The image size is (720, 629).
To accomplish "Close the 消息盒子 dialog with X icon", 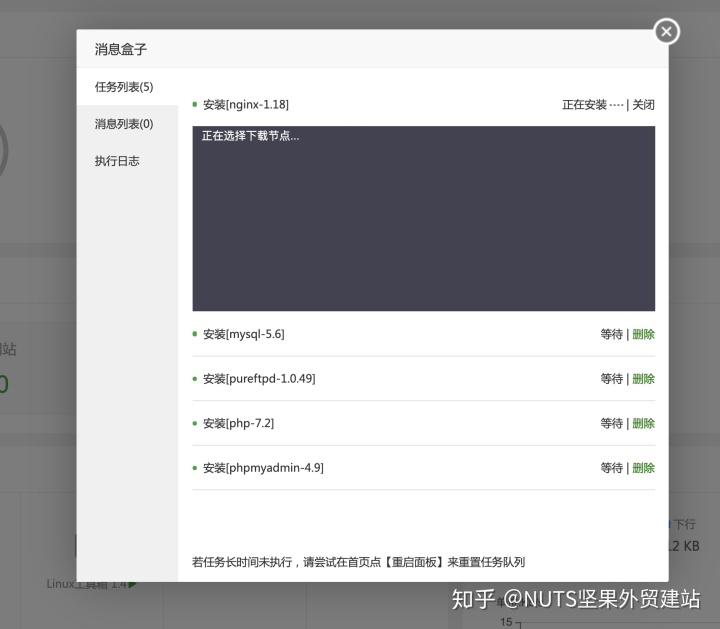I will pos(666,32).
